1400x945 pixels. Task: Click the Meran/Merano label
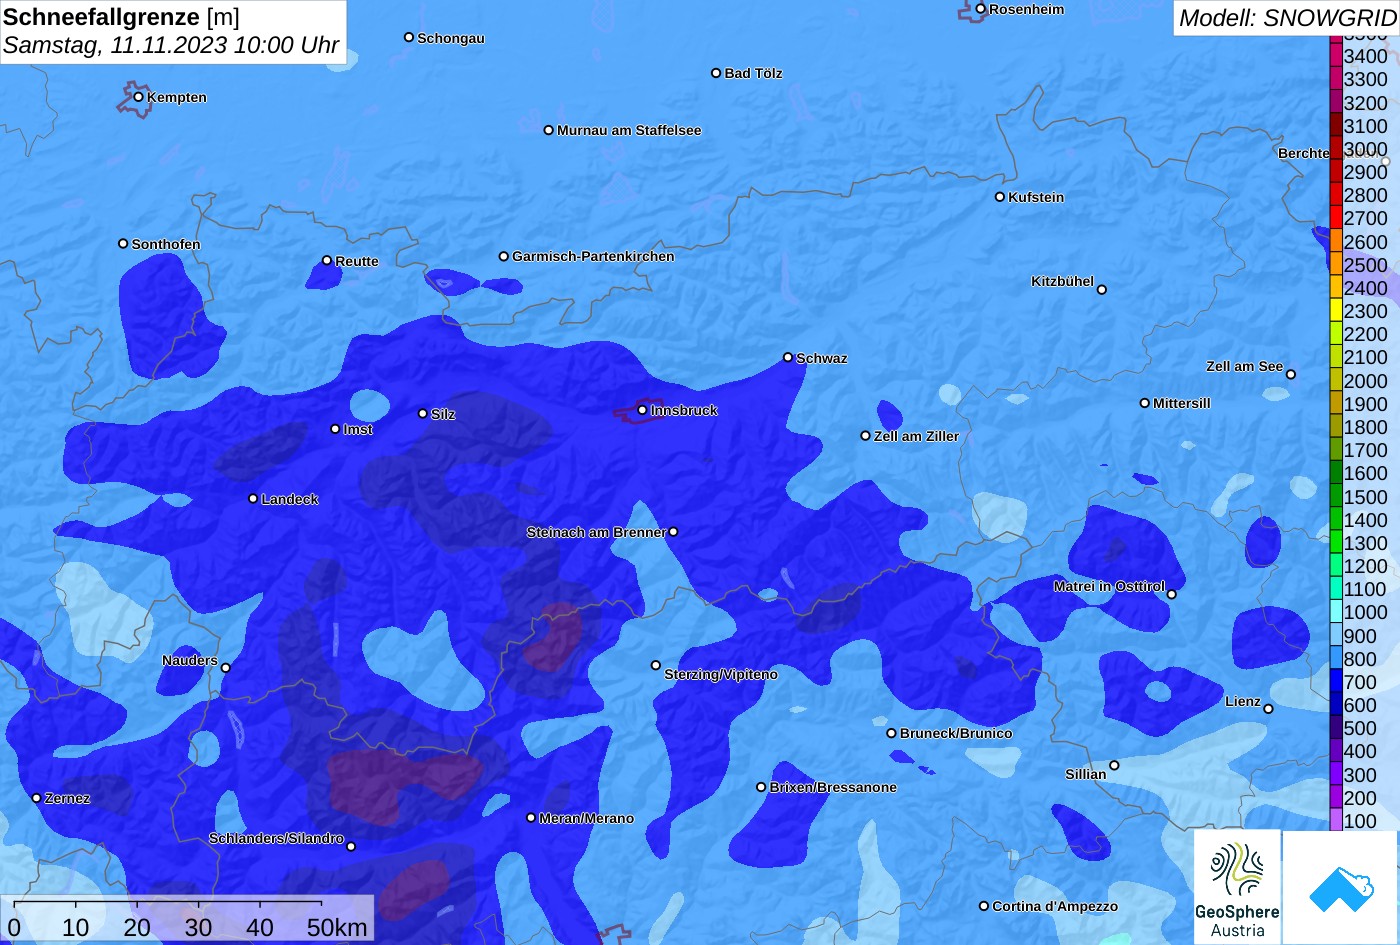point(587,818)
